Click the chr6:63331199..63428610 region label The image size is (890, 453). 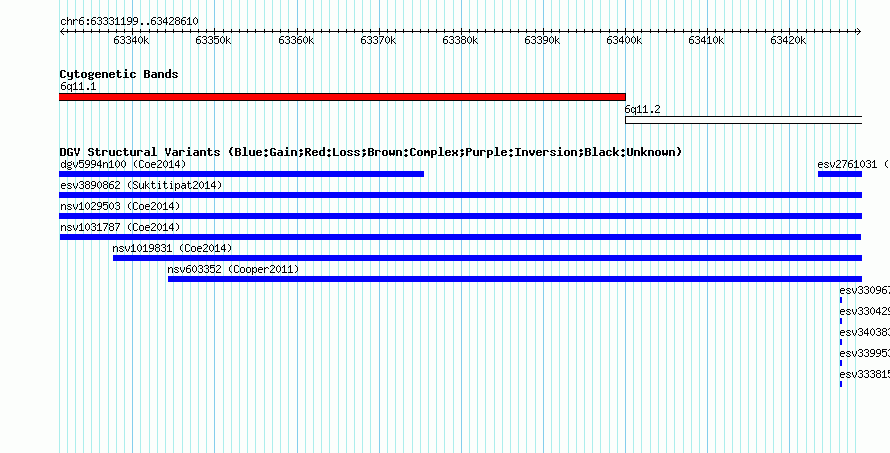[129, 22]
